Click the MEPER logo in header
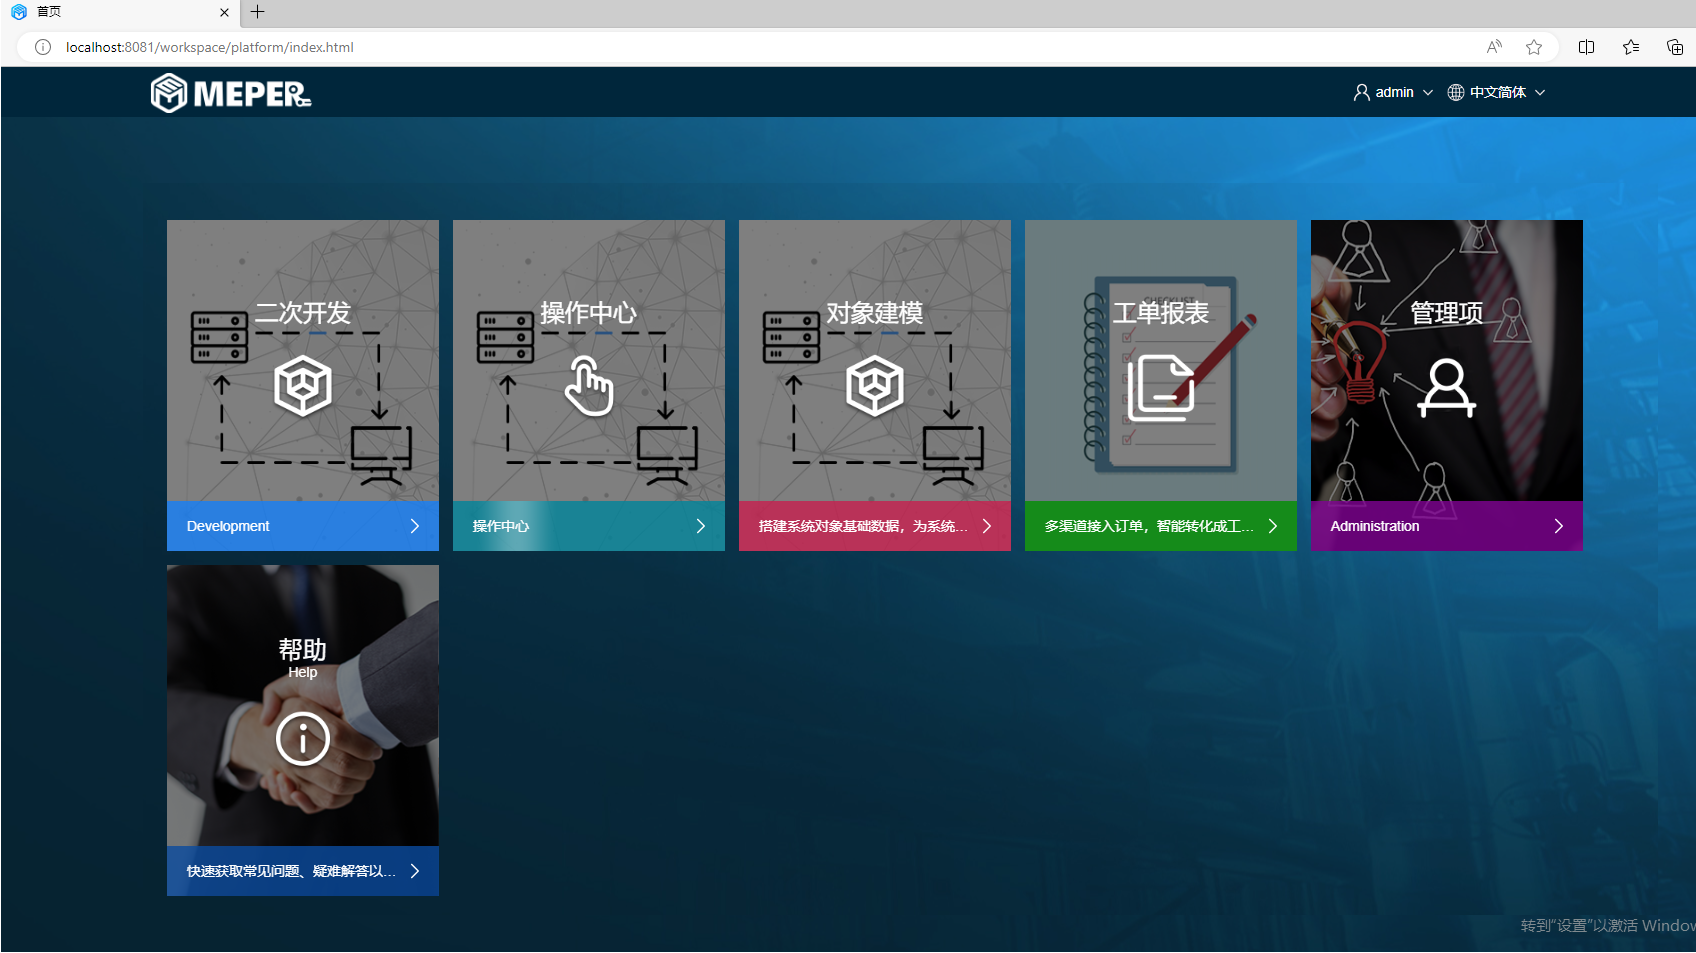The height and width of the screenshot is (953, 1696). tap(231, 93)
